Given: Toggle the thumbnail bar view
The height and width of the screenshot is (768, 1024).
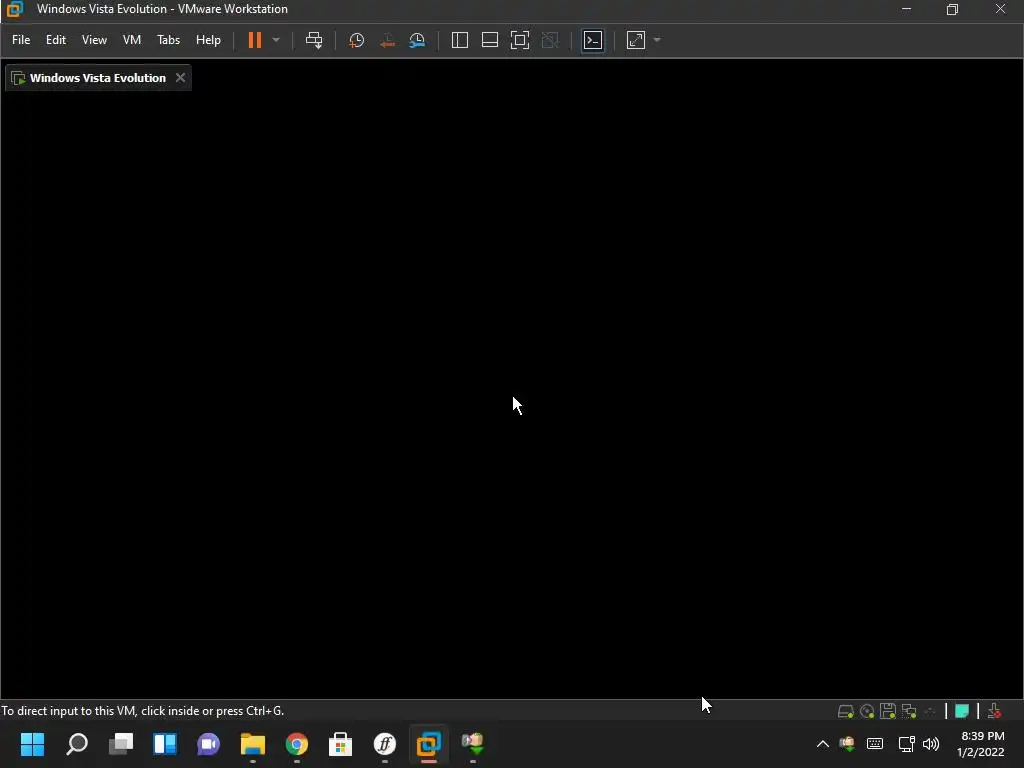Looking at the screenshot, I should (x=490, y=40).
